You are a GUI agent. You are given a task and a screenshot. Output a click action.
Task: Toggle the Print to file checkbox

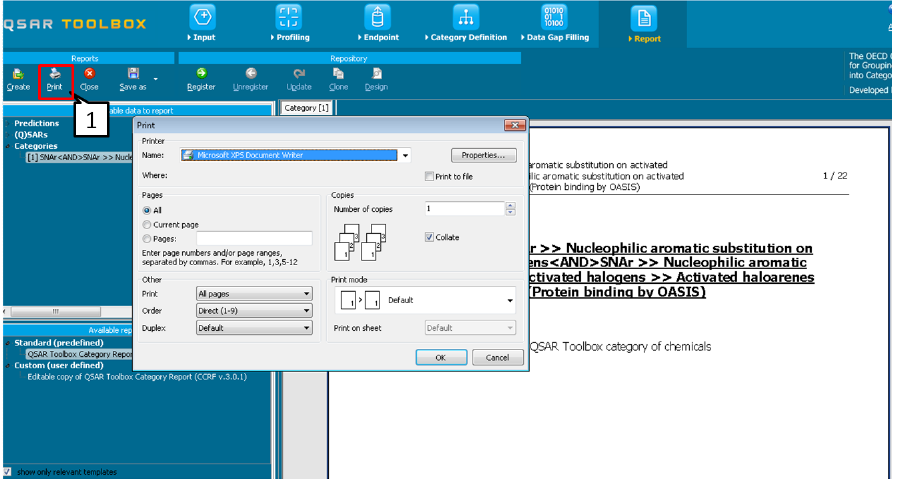(x=429, y=176)
